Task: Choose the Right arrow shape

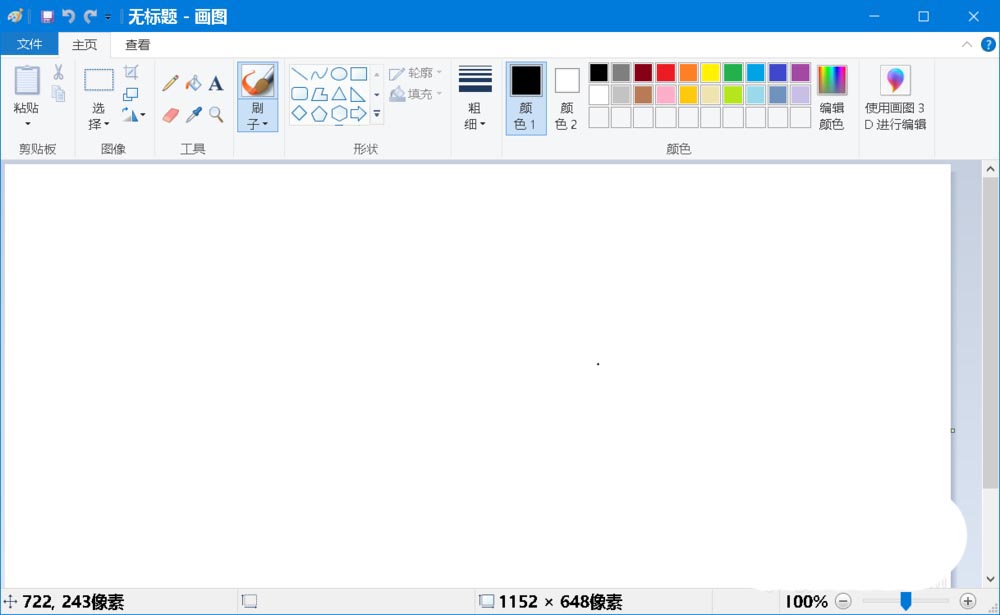Action: pos(358,114)
